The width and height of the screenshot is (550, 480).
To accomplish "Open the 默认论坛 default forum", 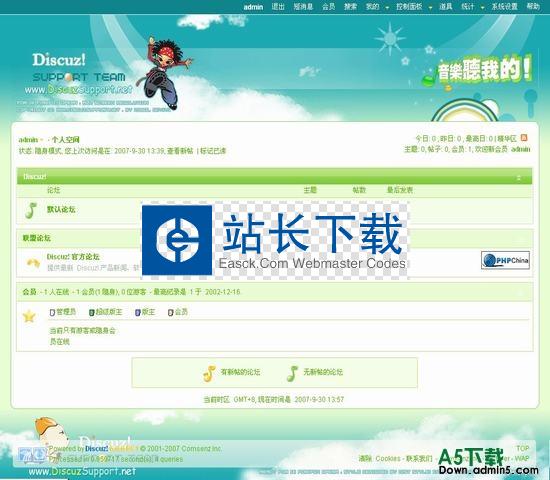I will click(61, 209).
